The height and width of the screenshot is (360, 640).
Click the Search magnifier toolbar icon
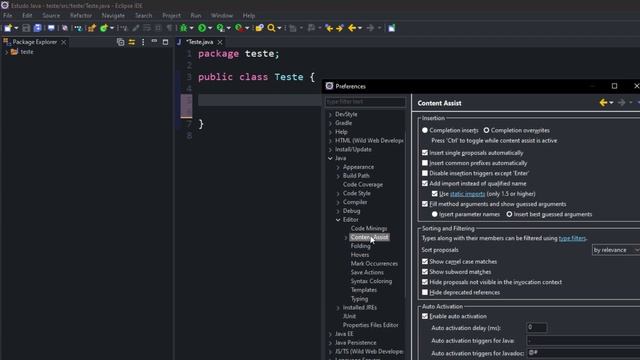point(271,28)
